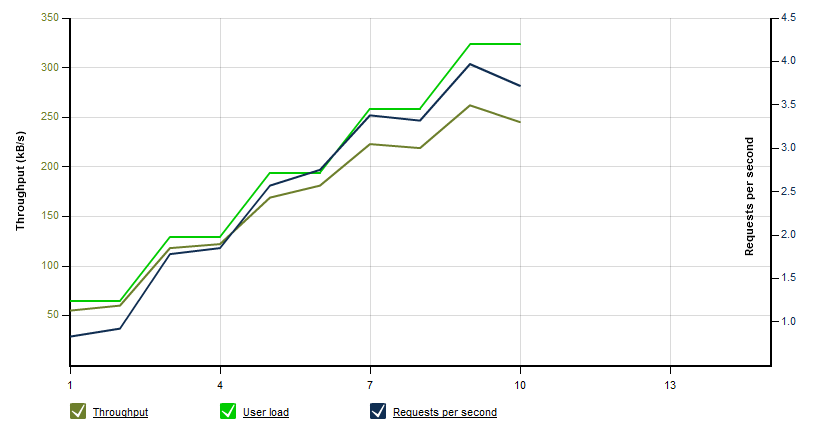Click the 50 label on throughput axis

coord(53,314)
